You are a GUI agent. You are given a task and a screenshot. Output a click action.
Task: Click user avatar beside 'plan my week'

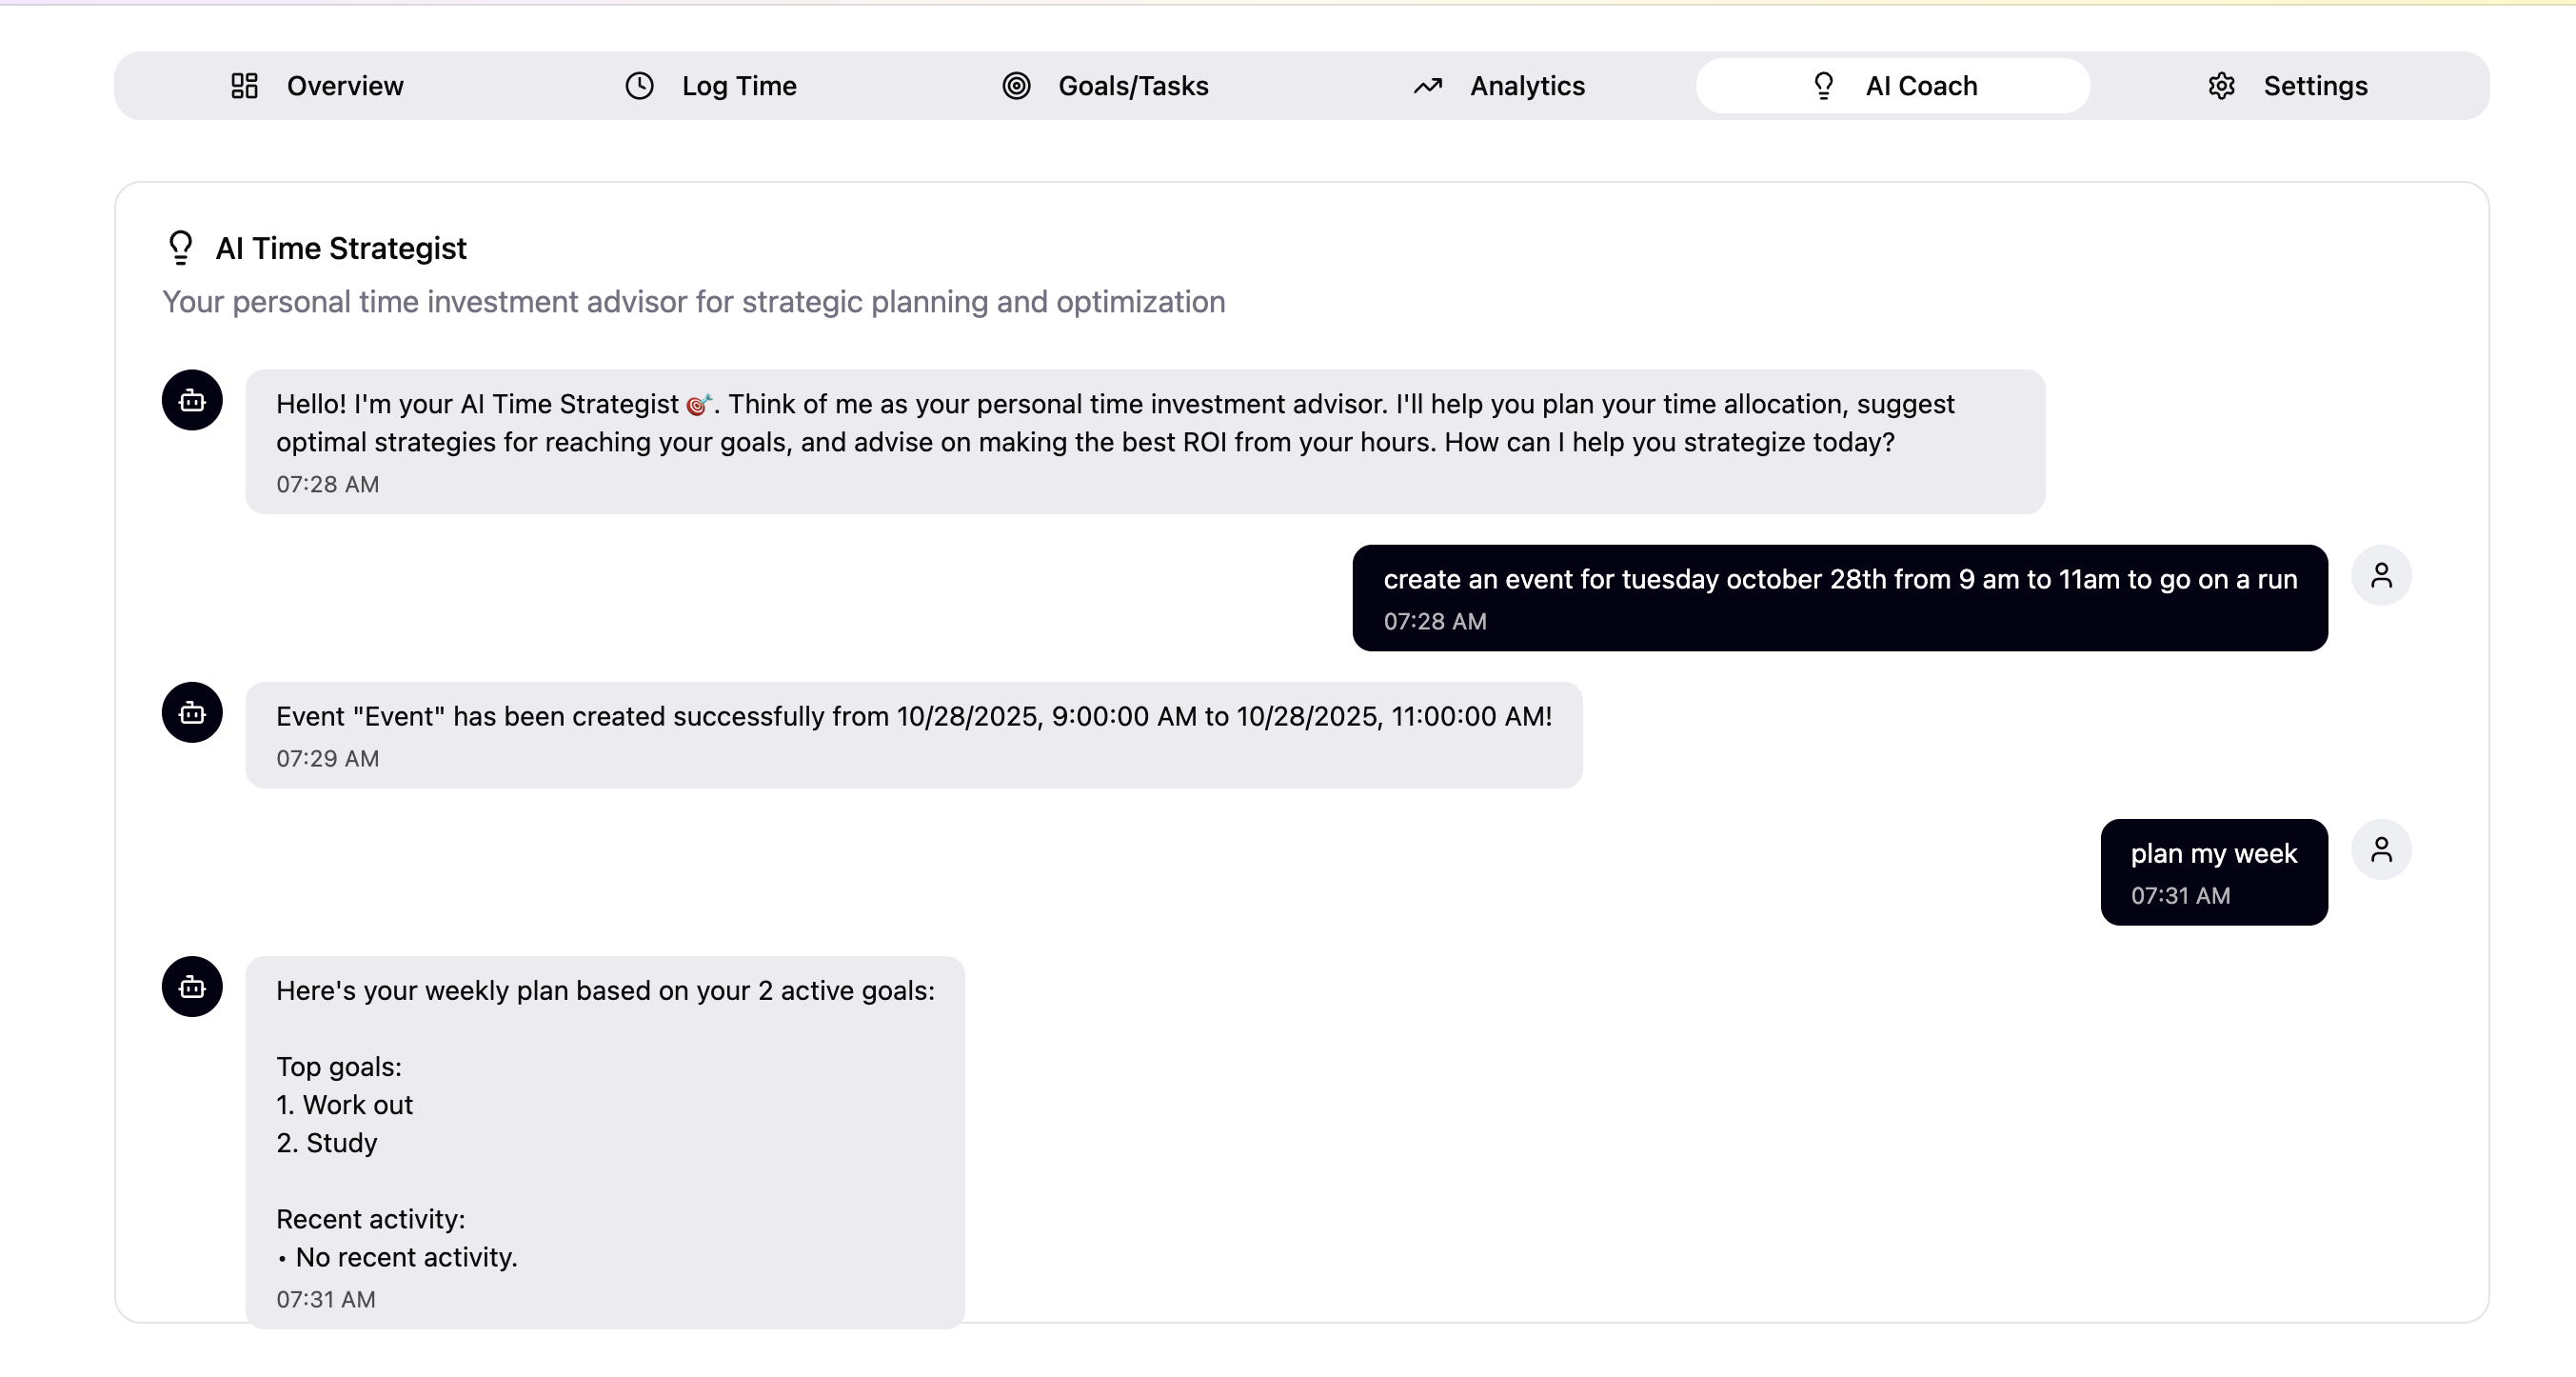click(x=2381, y=850)
